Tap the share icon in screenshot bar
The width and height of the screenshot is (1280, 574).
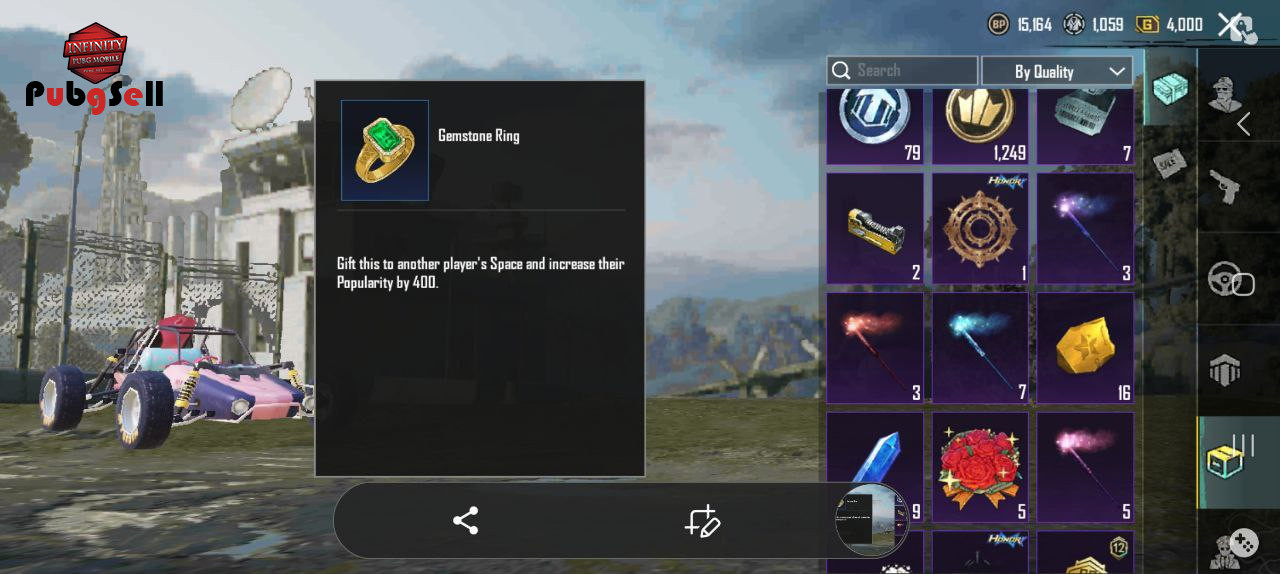pyautogui.click(x=465, y=520)
